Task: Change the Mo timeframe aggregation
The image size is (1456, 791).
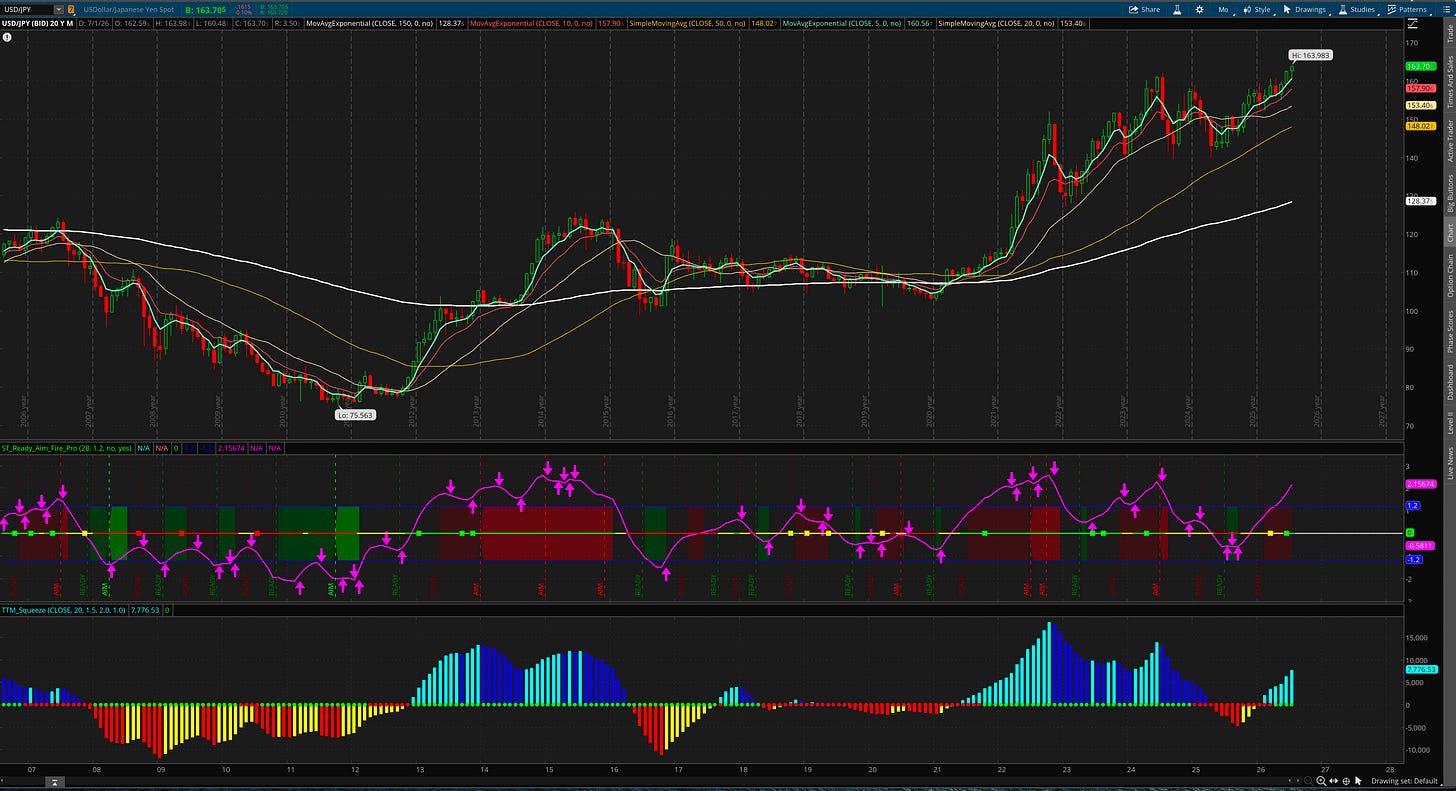Action: pos(1223,9)
